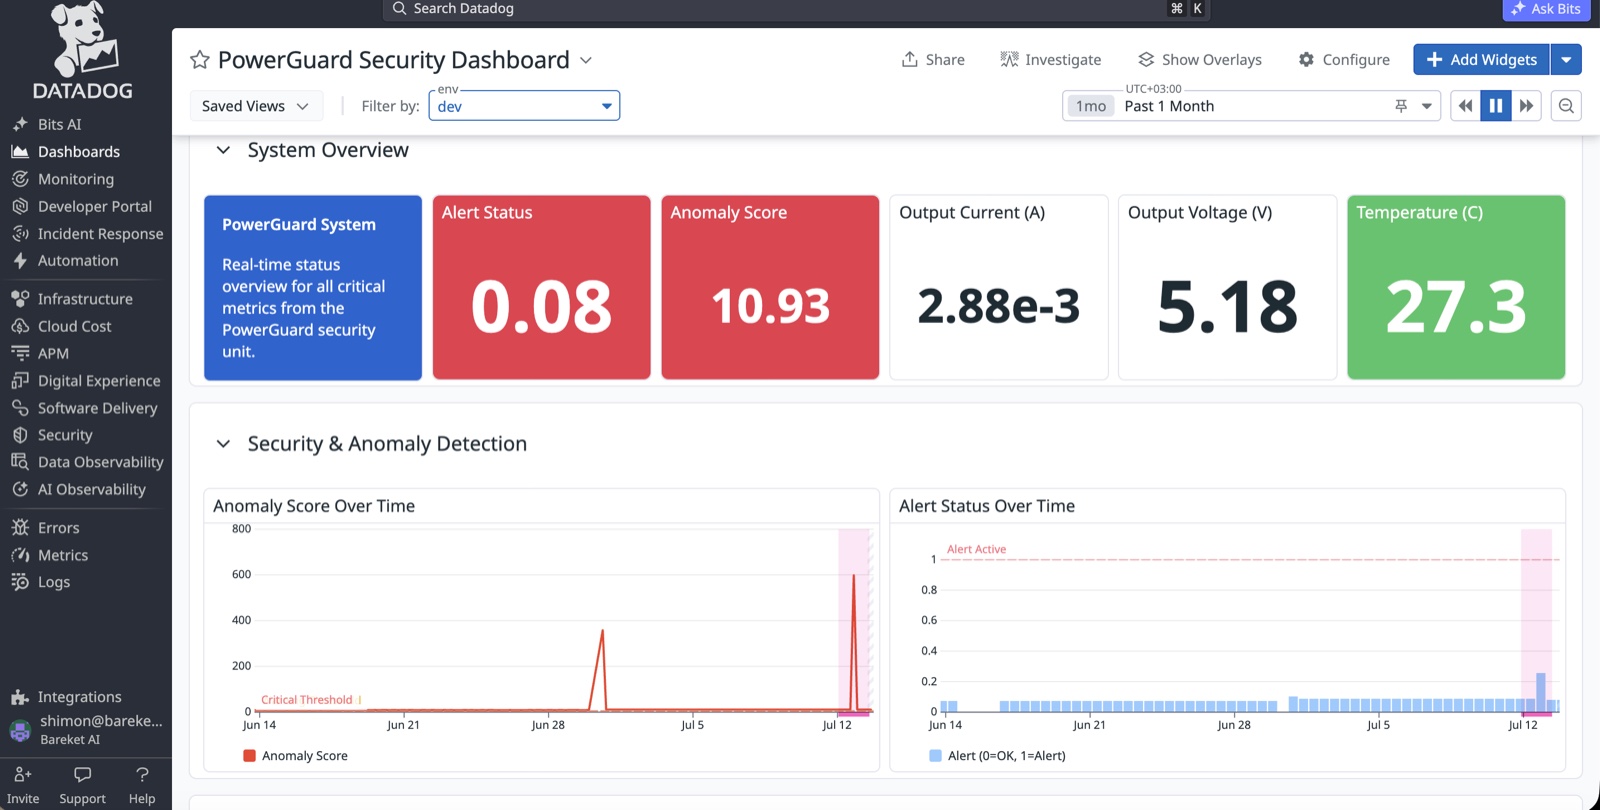
Task: Open Add Widgets split-button arrow
Action: coord(1566,60)
